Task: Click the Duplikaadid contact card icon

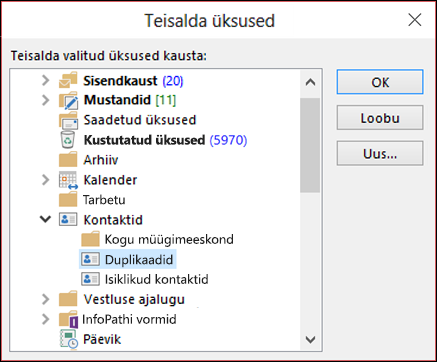Action: click(x=90, y=259)
